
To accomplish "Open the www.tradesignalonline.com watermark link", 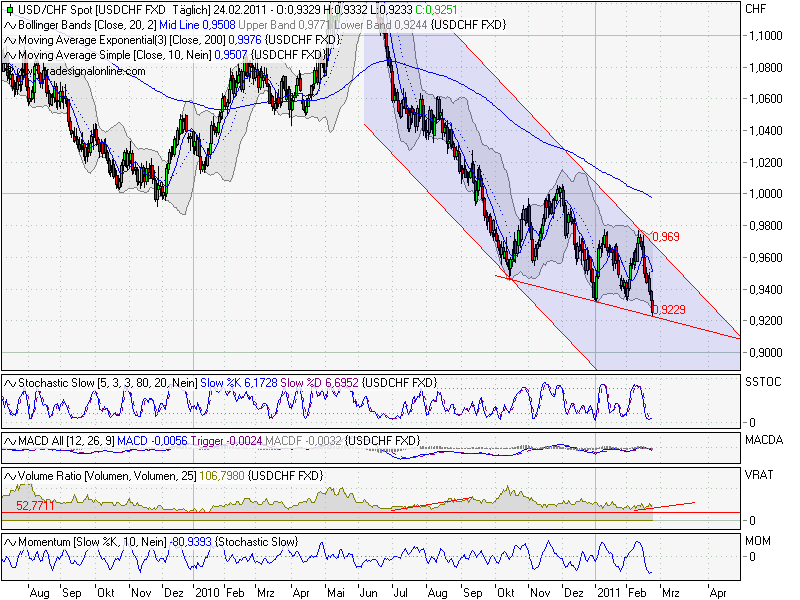I will click(x=75, y=71).
